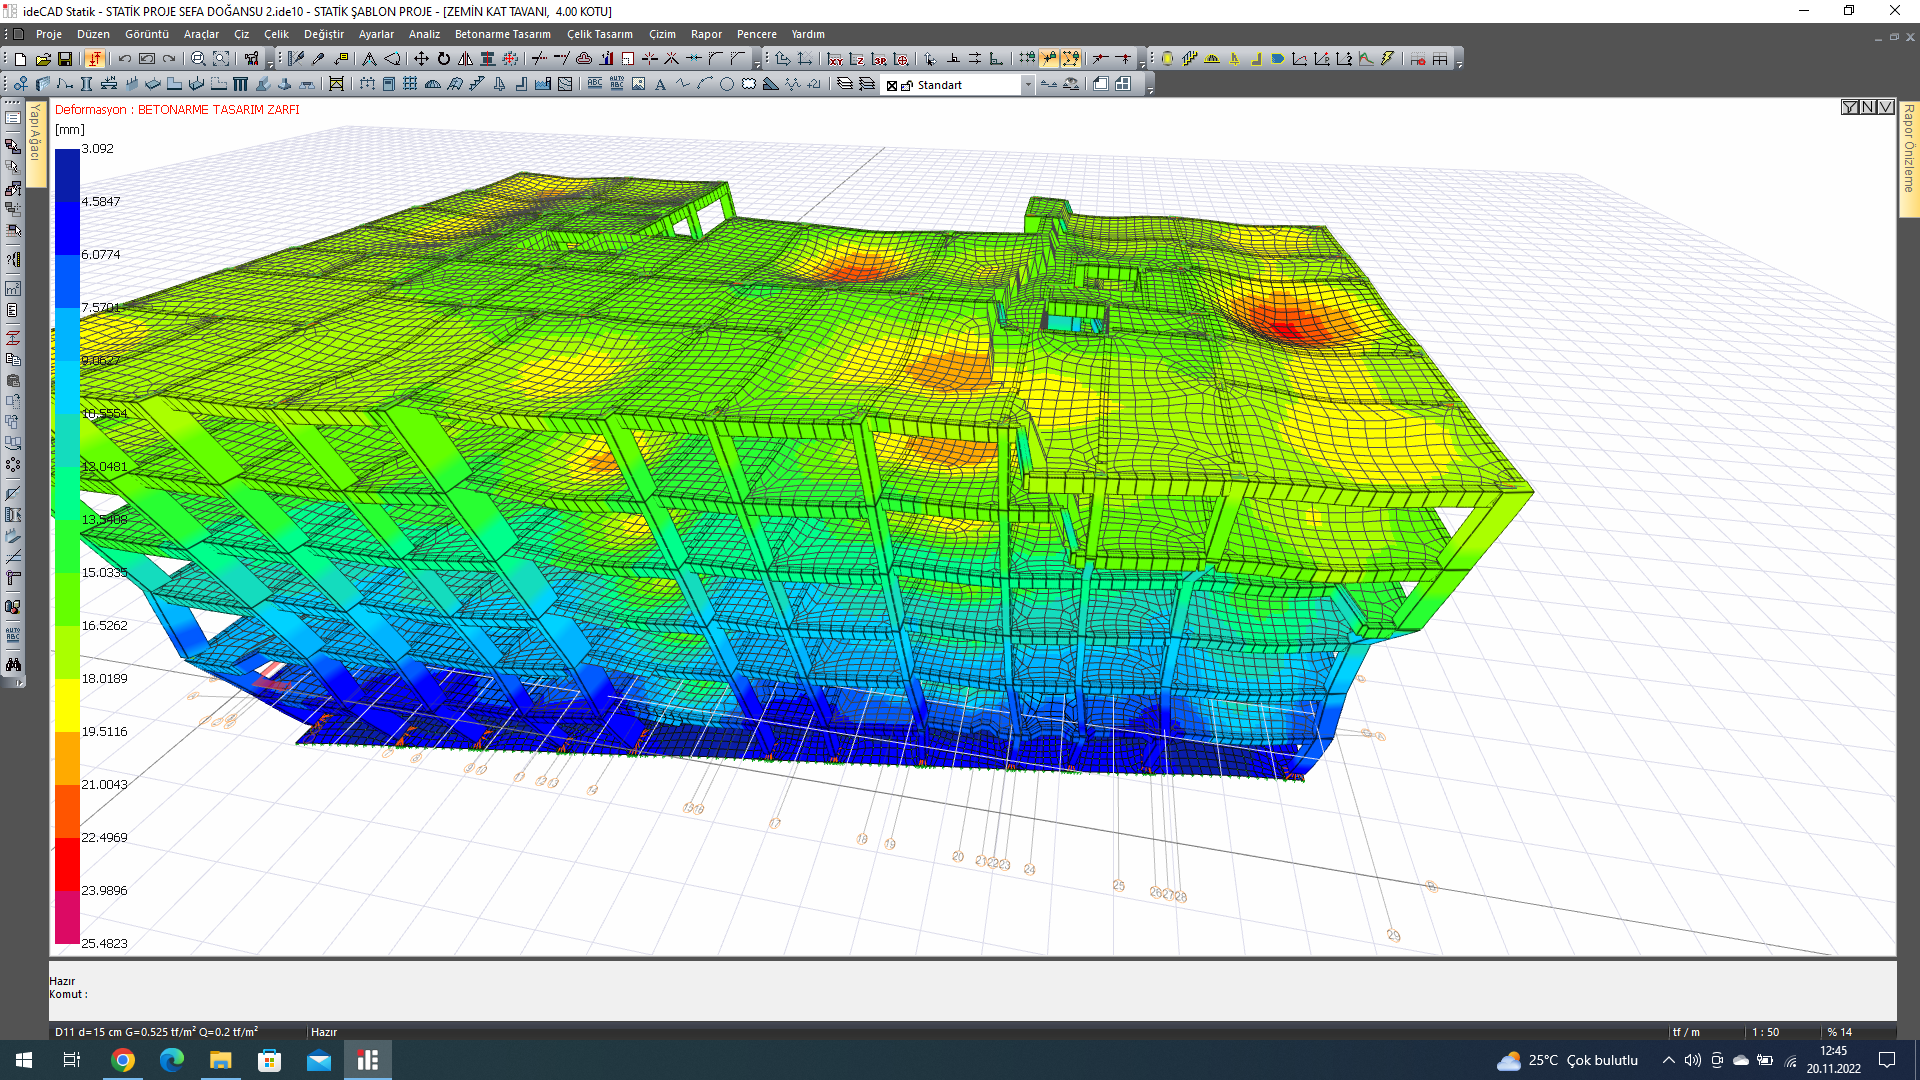Toggle the V display button in the viewport corner
1920x1080 pixels.
pos(1885,107)
